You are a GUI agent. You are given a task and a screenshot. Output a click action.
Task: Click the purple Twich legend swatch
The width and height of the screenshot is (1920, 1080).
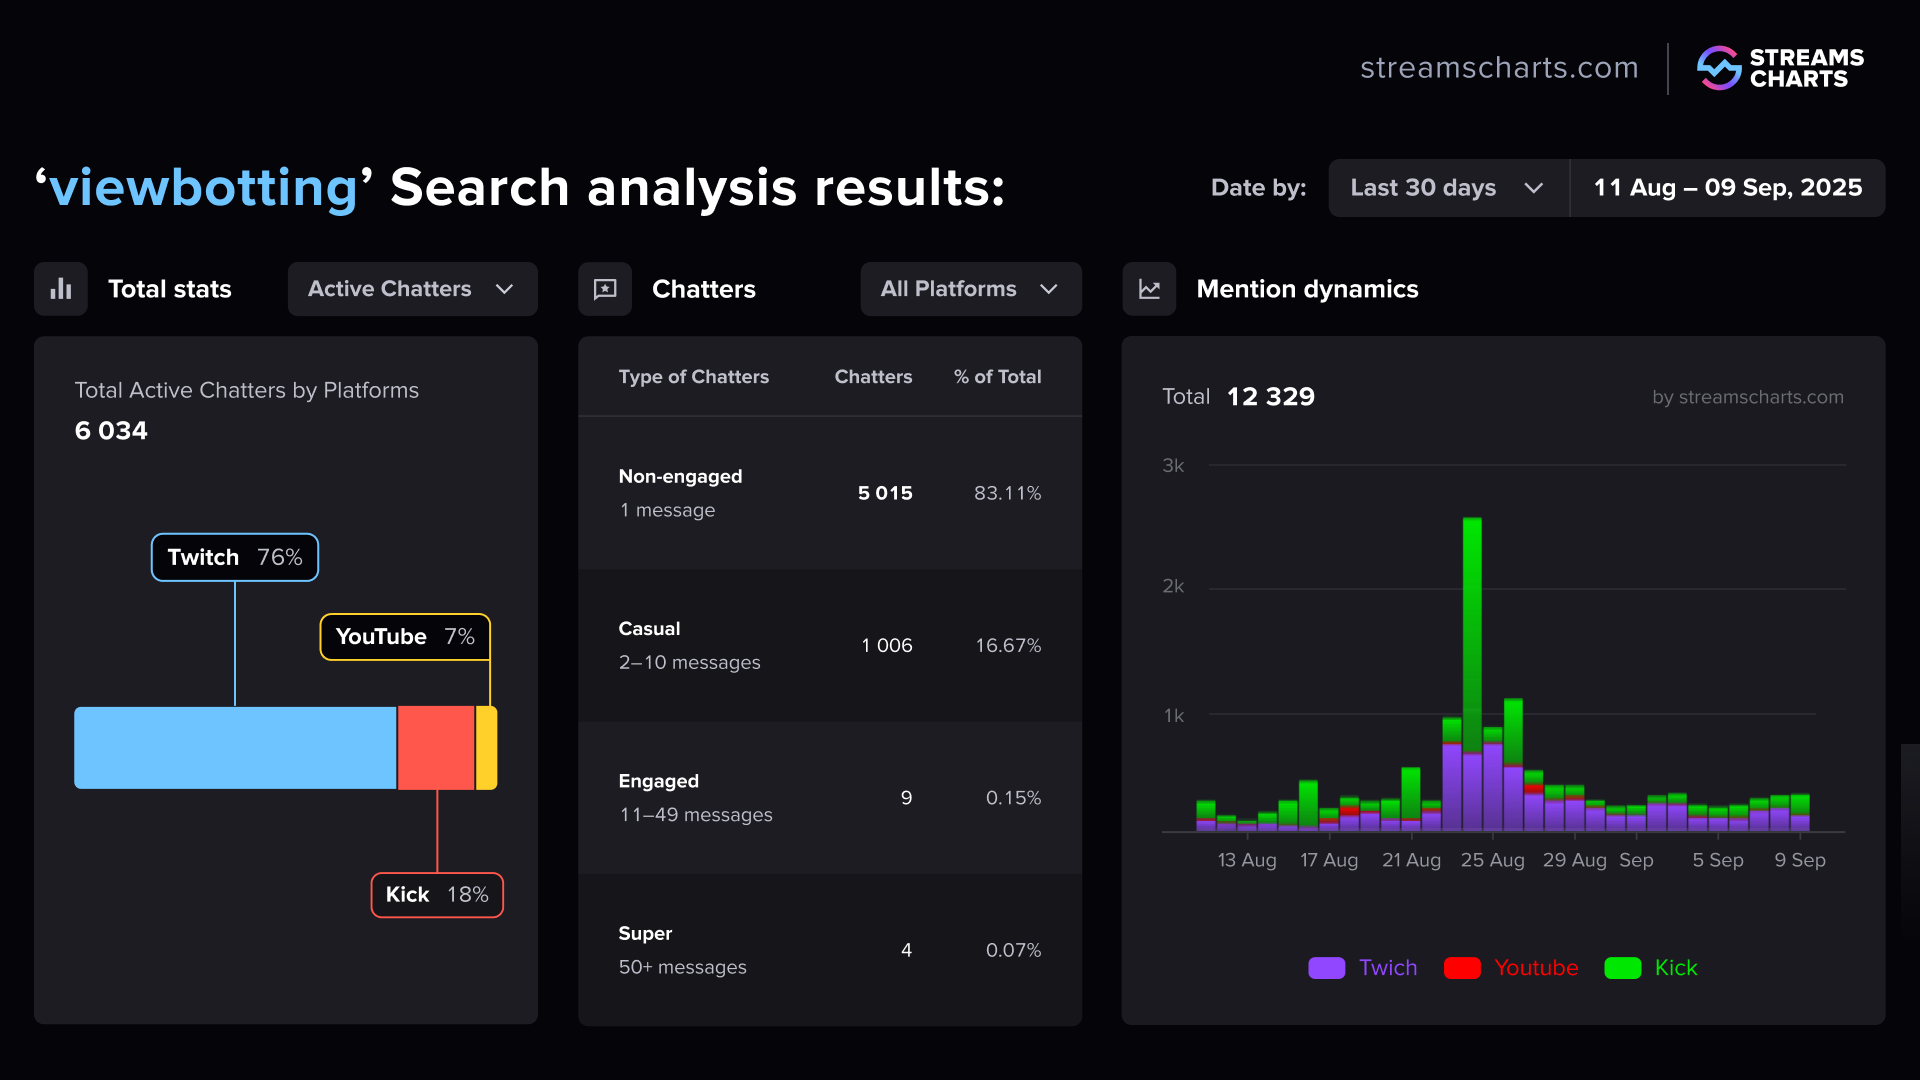click(1326, 968)
